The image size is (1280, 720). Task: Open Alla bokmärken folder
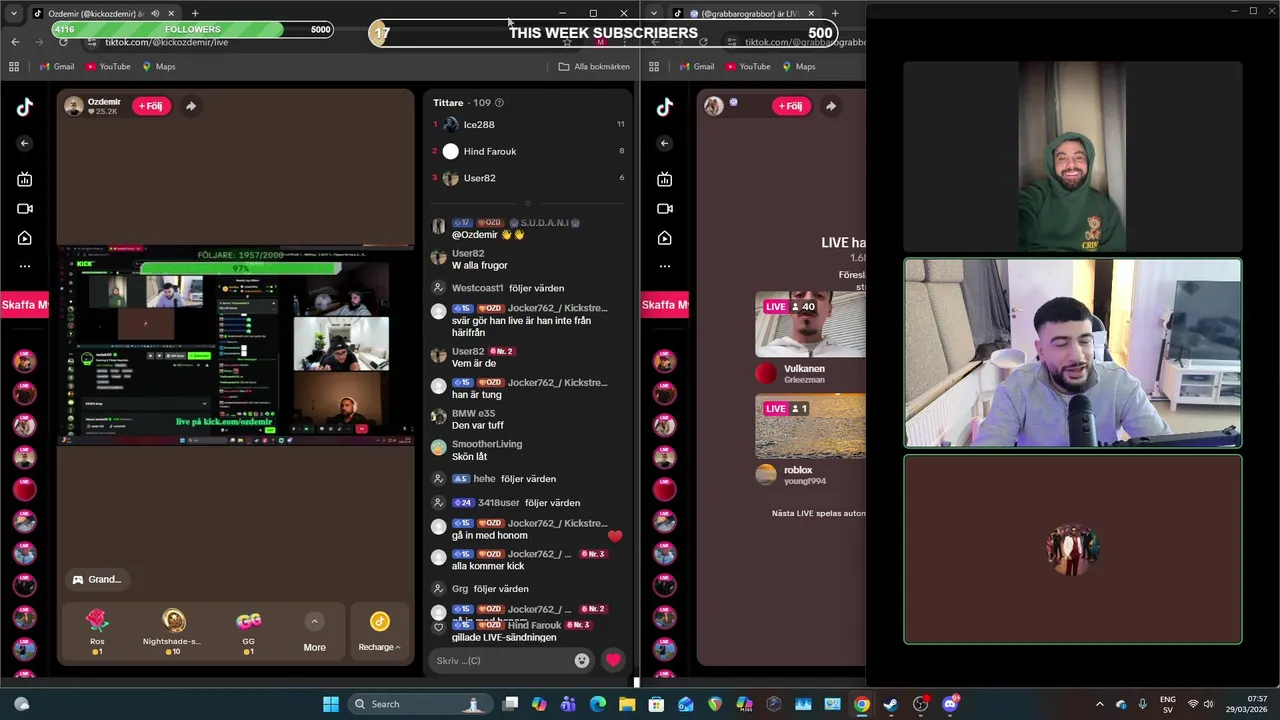[594, 67]
